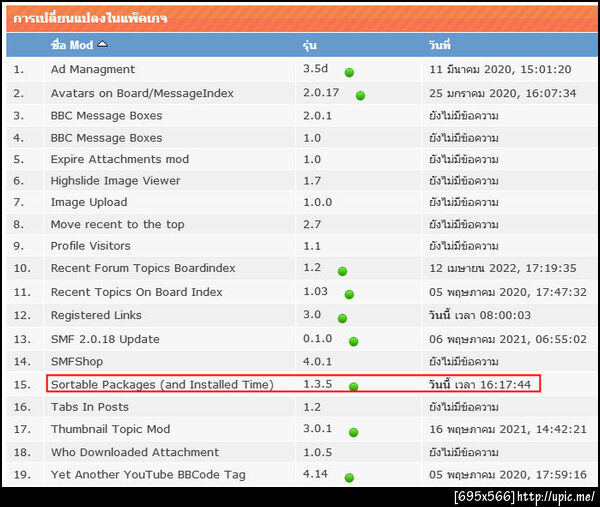Click วันนี้ เวลา 16:17:44 timestamp
Image resolution: width=600 pixels, height=507 pixels.
(480, 384)
